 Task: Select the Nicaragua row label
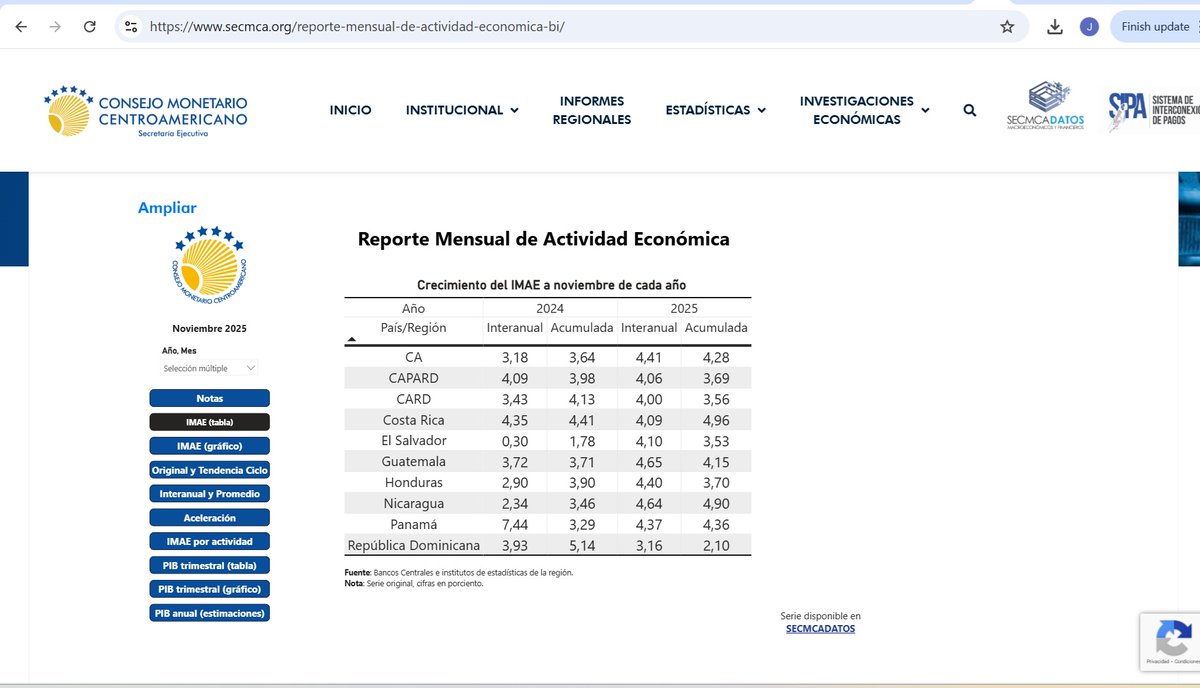click(x=413, y=504)
